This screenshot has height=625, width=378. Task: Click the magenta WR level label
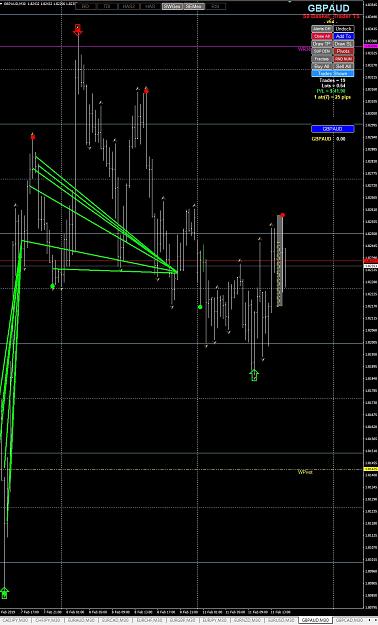304,49
